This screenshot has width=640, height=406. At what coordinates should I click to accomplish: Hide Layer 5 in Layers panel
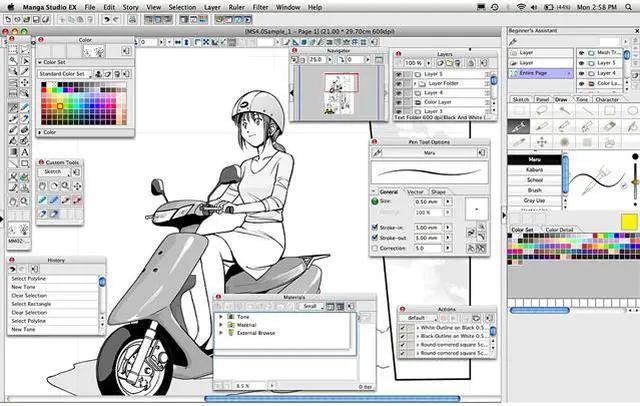pyautogui.click(x=398, y=74)
